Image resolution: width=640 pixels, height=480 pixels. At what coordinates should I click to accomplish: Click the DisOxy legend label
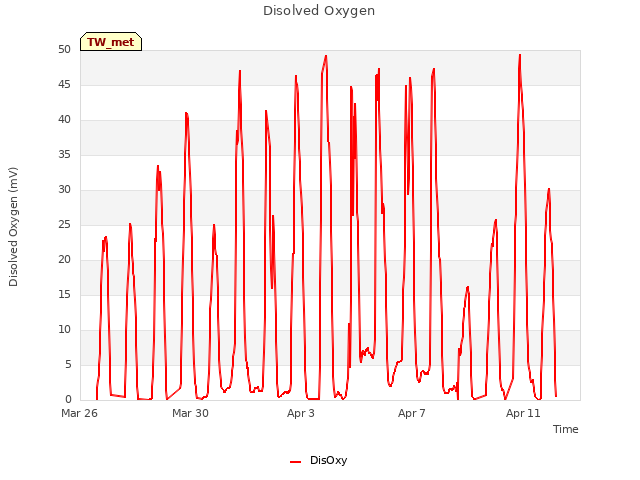329,460
